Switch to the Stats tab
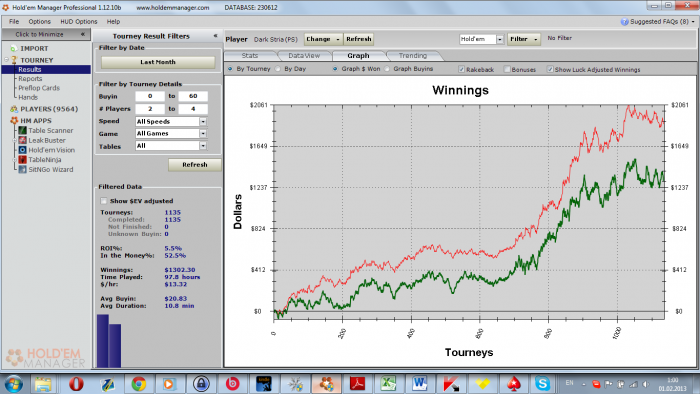700x394 pixels. (250, 56)
